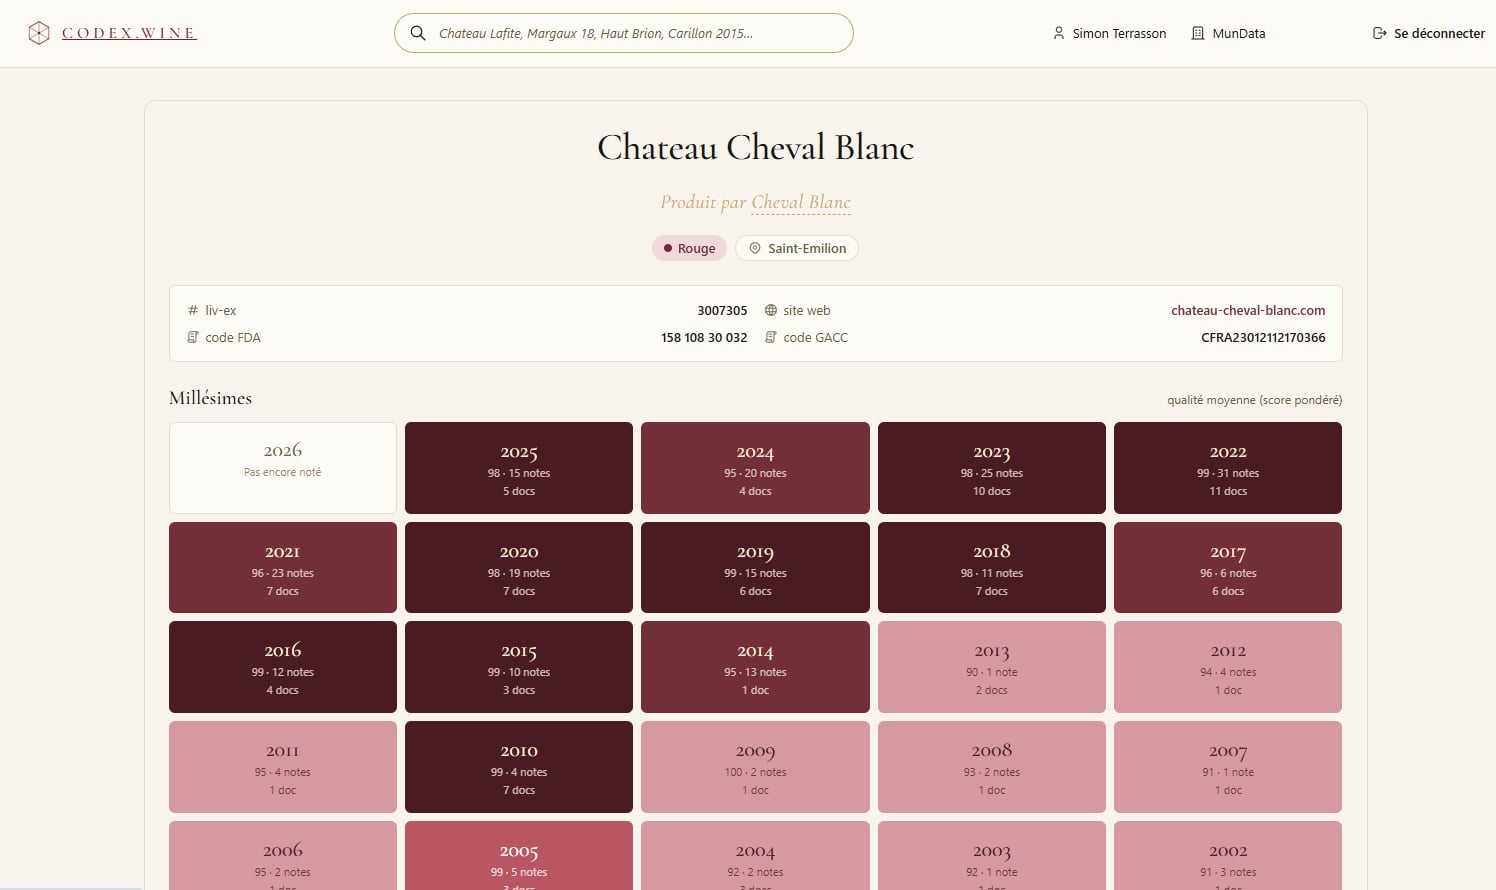Open the 2013 vintage card
This screenshot has height=890, width=1496.
coord(992,667)
